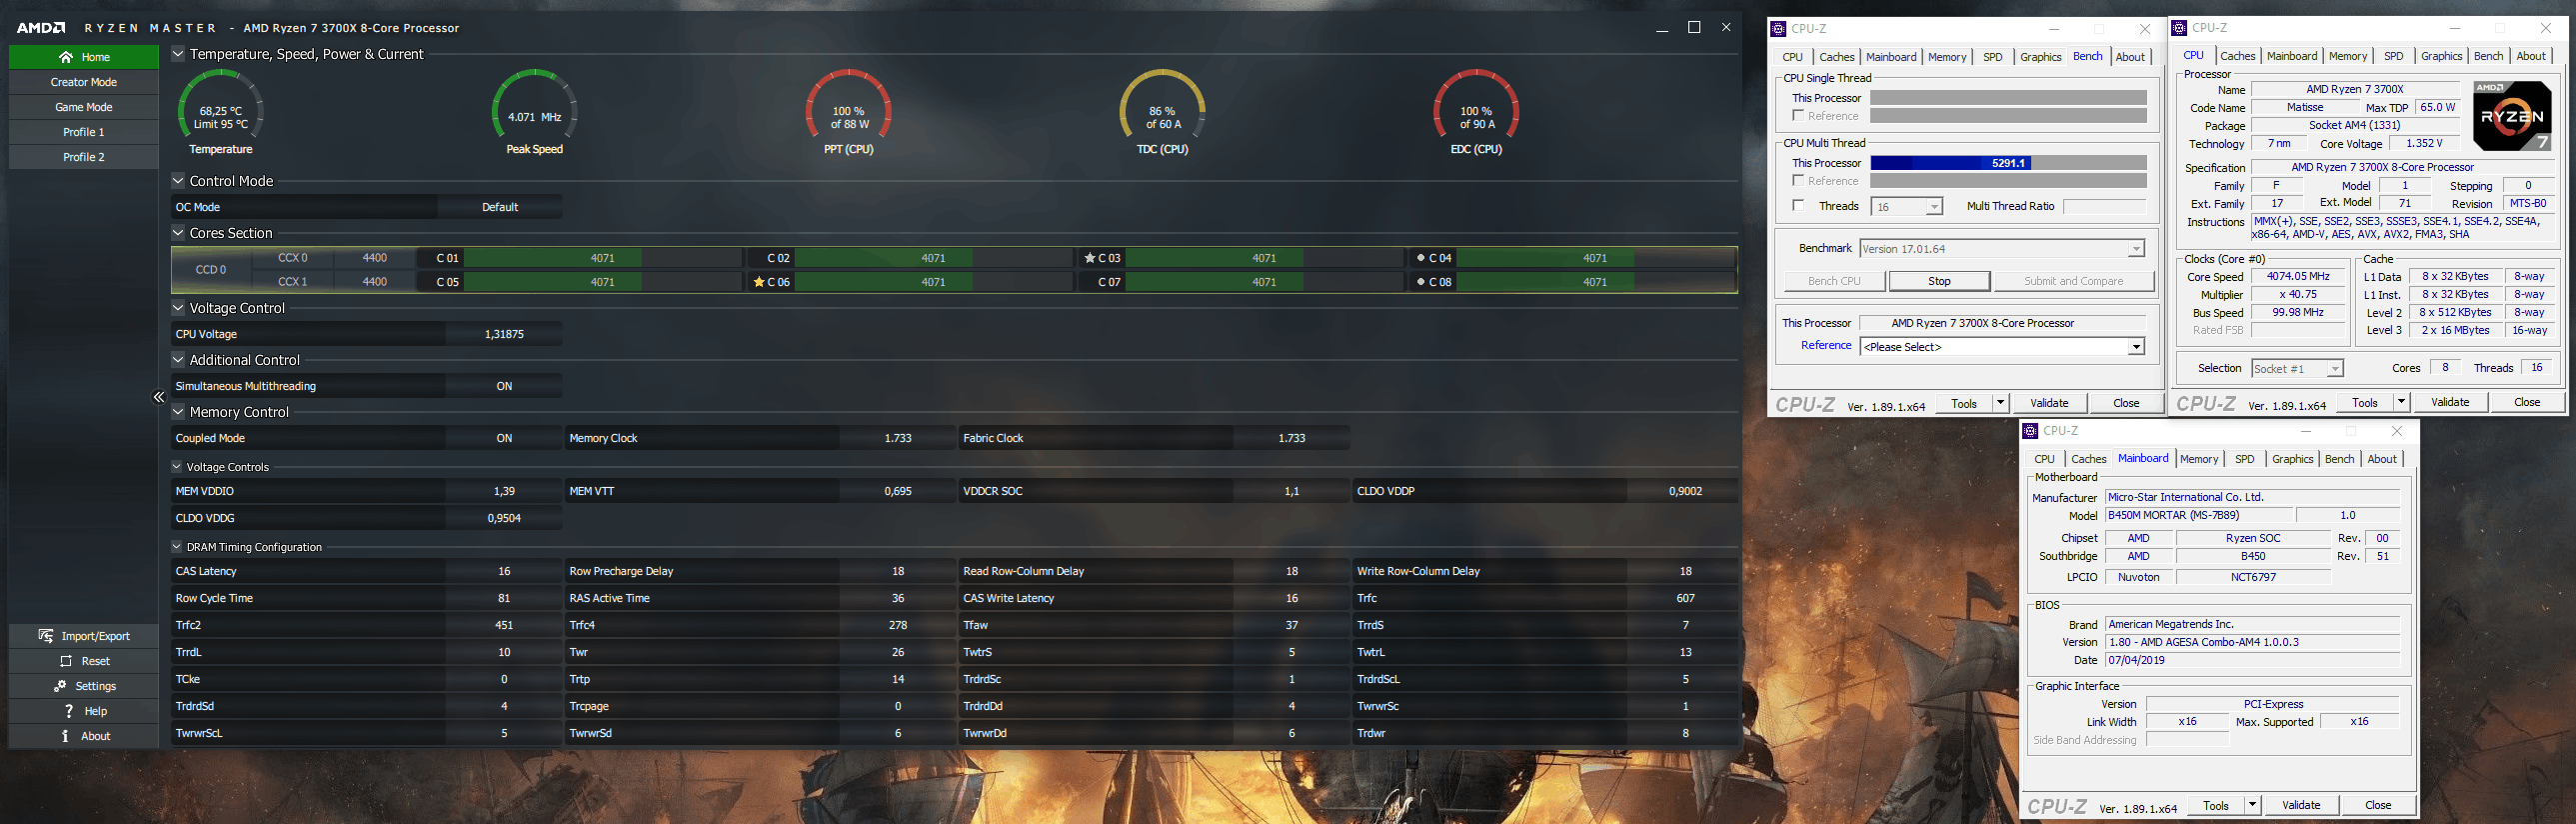The height and width of the screenshot is (824, 2576).
Task: Toggle Coupled Mode ON value
Action: (504, 438)
